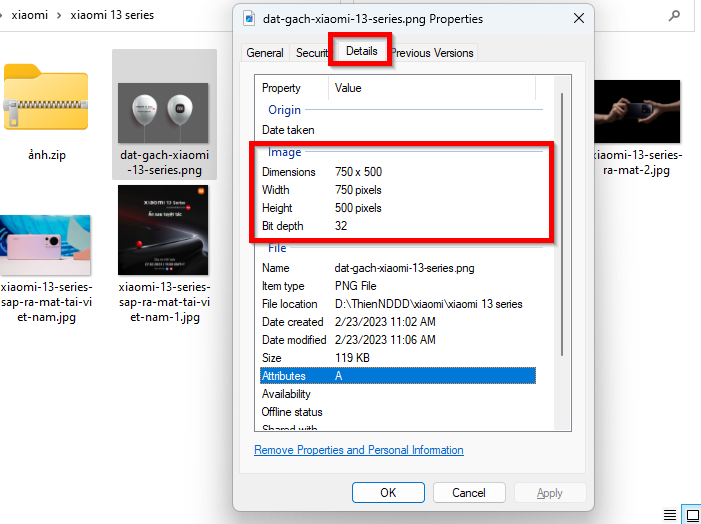Select the Item type PNG File row
The width and height of the screenshot is (701, 524).
[398, 286]
